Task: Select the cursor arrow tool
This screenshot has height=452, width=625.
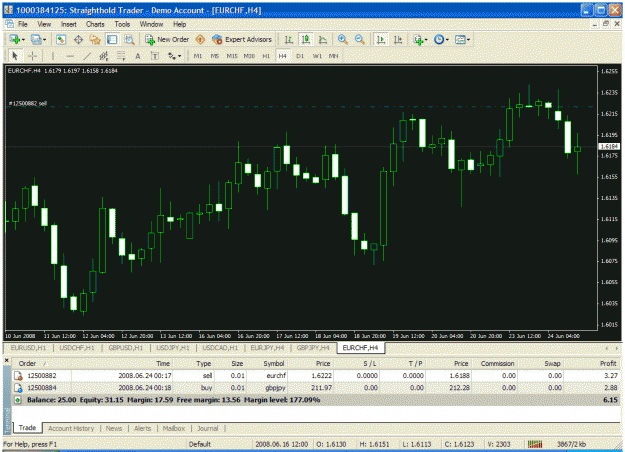Action: pos(15,56)
